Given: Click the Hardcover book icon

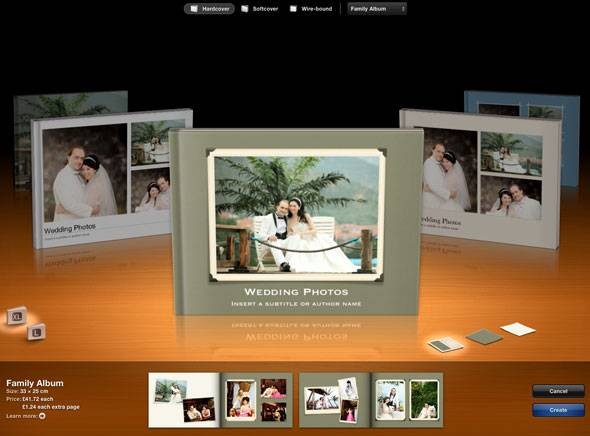Looking at the screenshot, I should (194, 9).
